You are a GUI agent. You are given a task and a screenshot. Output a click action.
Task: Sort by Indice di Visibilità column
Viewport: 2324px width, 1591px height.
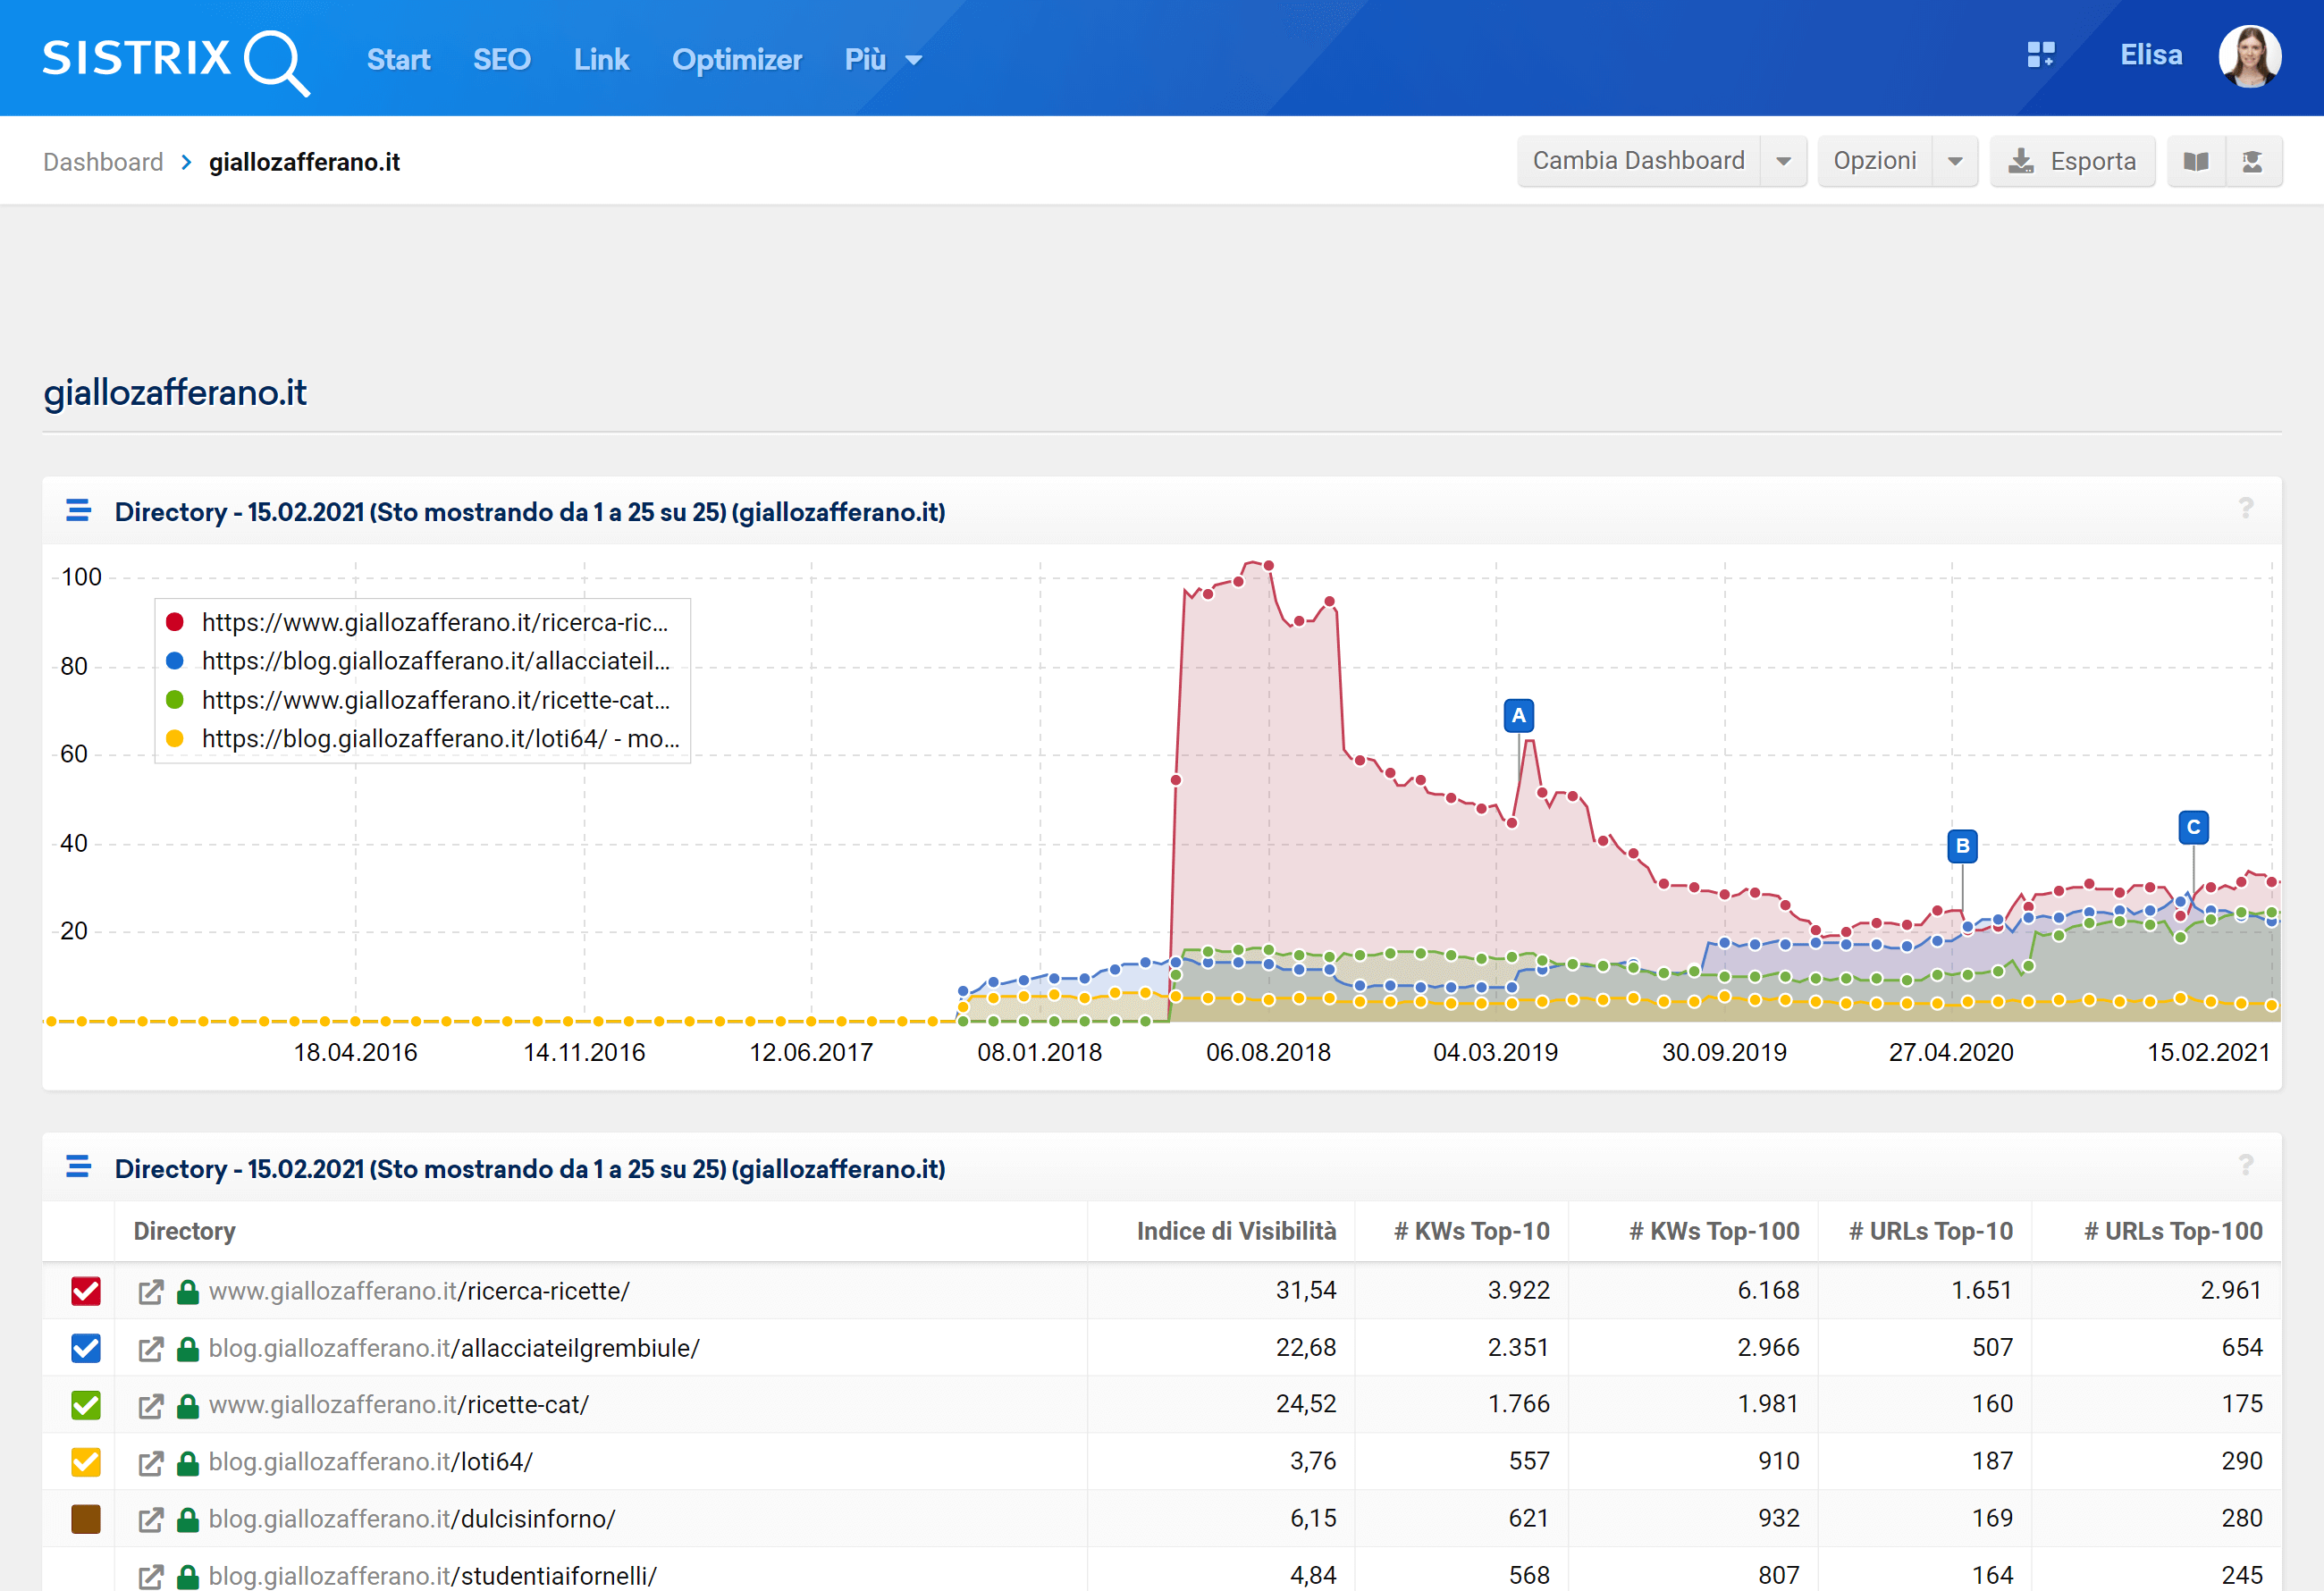coord(1236,1231)
